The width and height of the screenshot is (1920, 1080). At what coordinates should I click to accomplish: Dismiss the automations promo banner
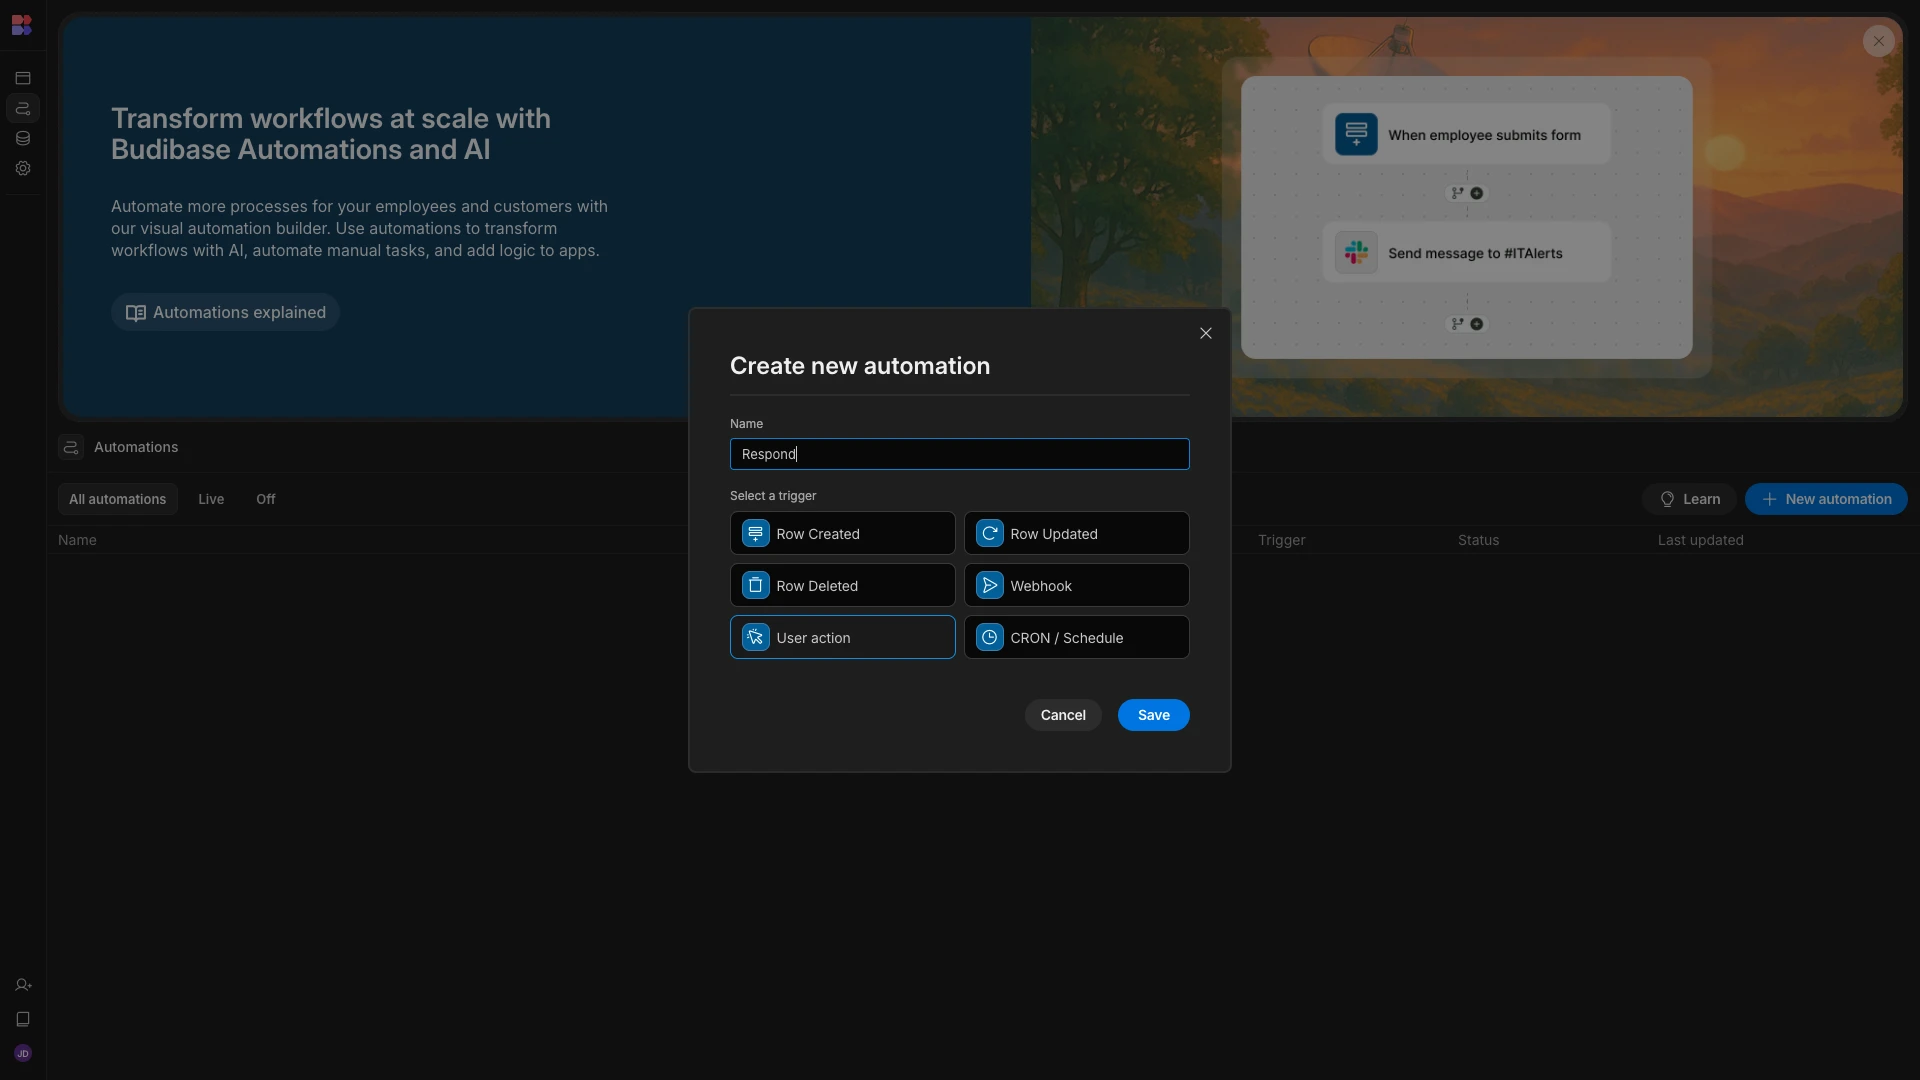coord(1878,41)
